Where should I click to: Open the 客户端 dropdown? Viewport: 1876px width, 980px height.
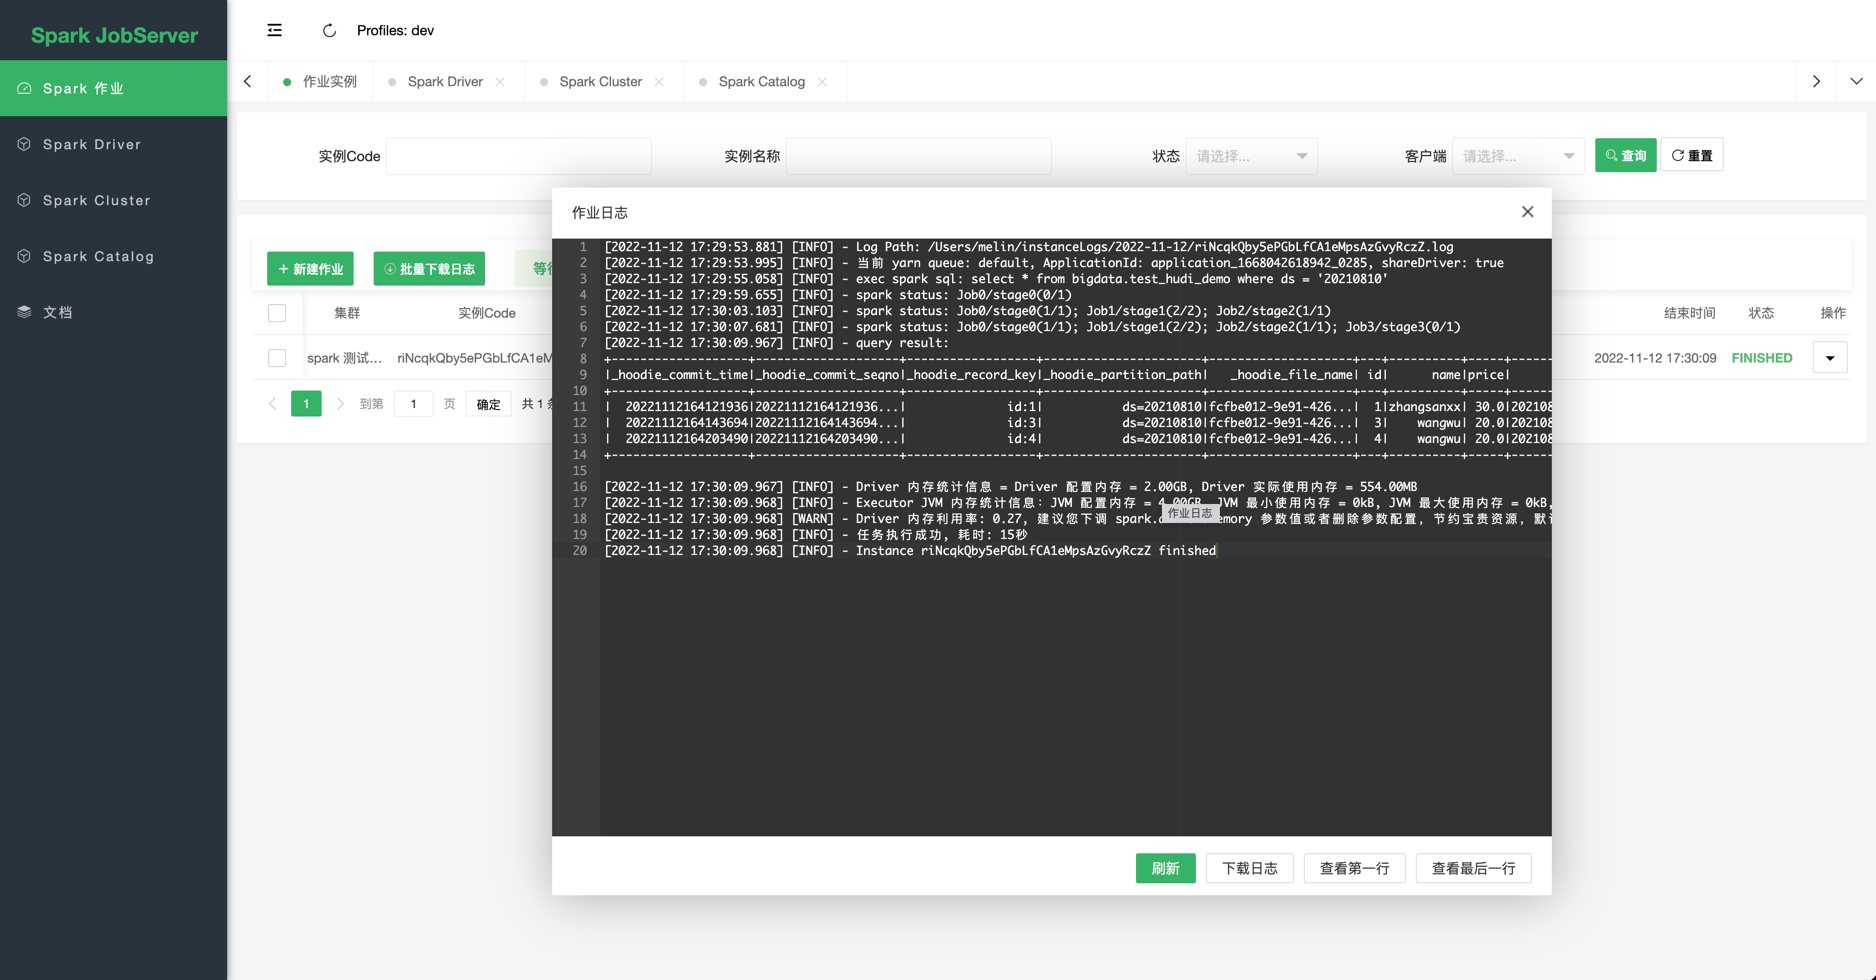(1517, 156)
